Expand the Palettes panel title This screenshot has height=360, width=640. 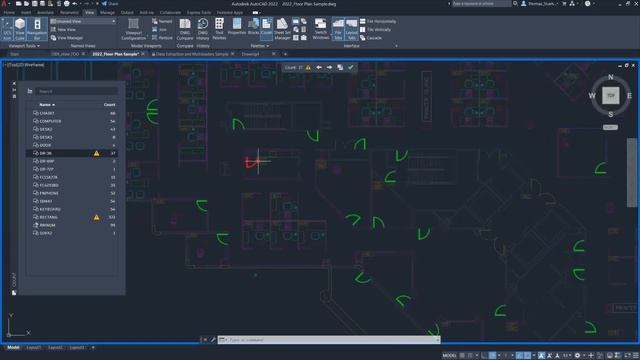coord(260,46)
